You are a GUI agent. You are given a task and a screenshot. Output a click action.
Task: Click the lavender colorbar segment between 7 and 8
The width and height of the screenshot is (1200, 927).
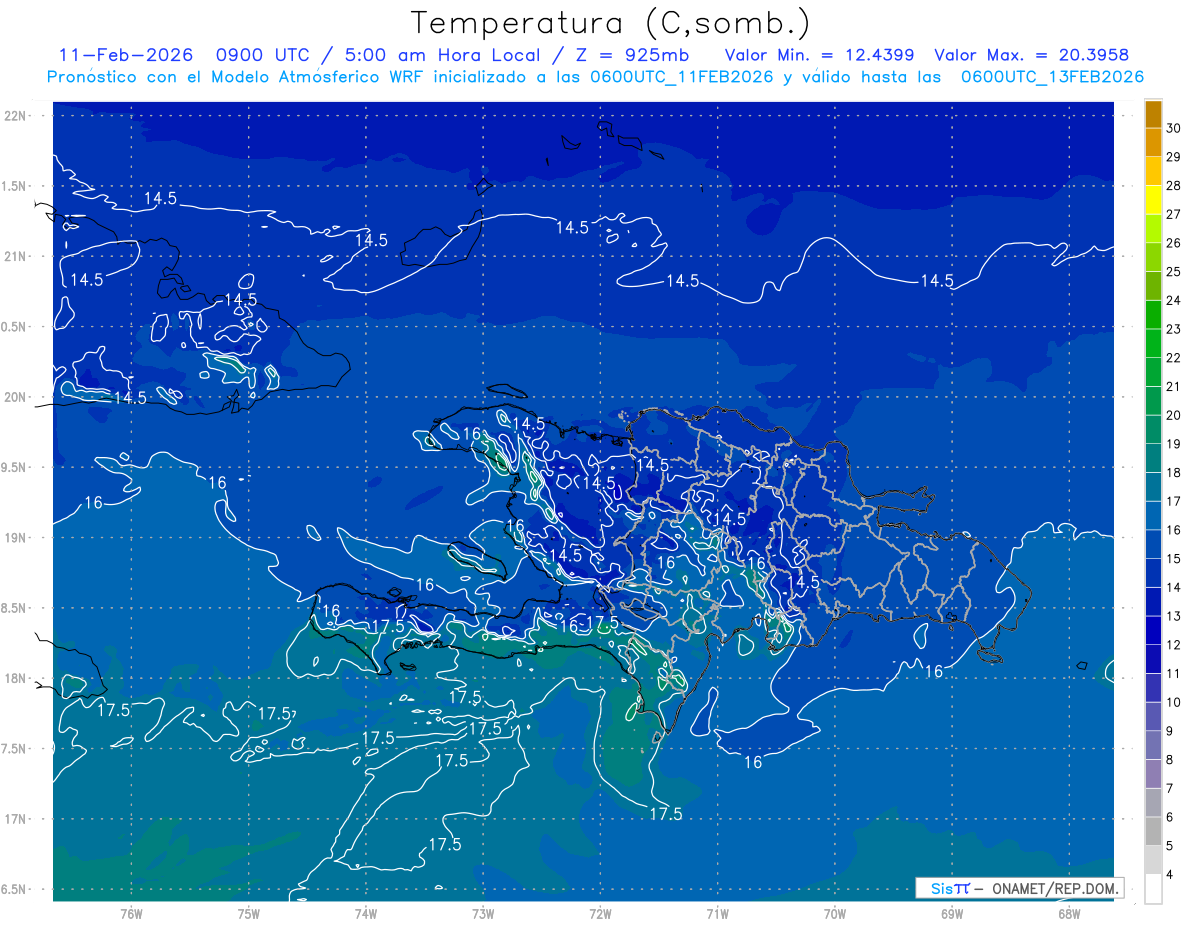tap(1153, 774)
